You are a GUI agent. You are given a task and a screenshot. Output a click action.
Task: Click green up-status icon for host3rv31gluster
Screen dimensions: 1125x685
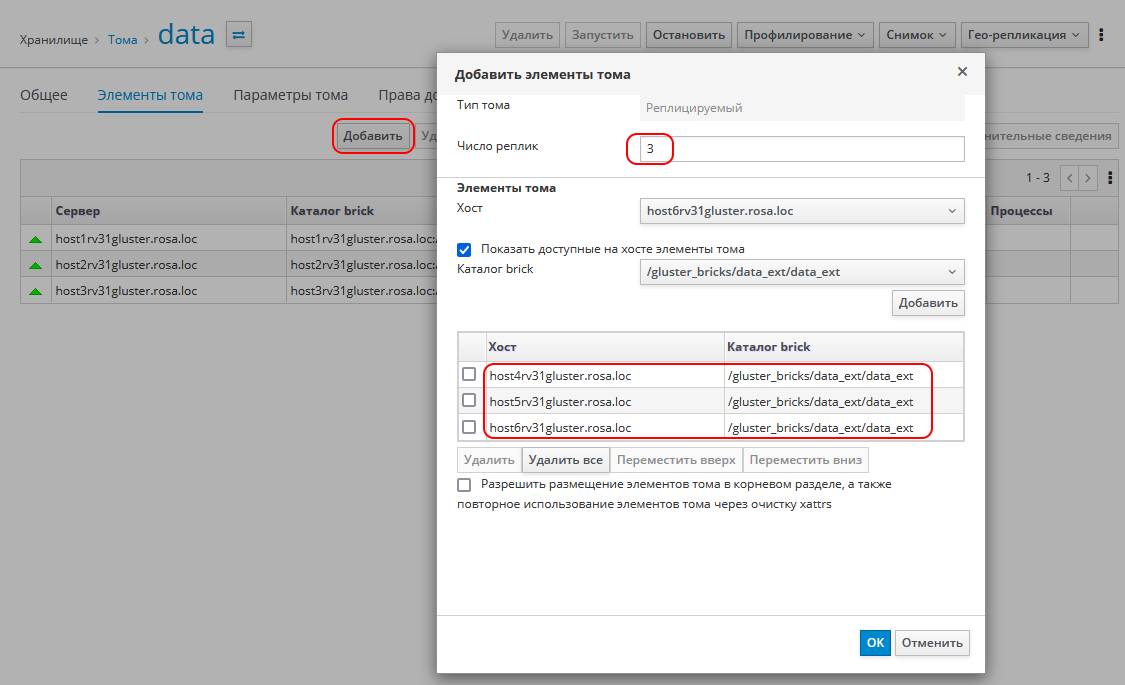pos(36,292)
